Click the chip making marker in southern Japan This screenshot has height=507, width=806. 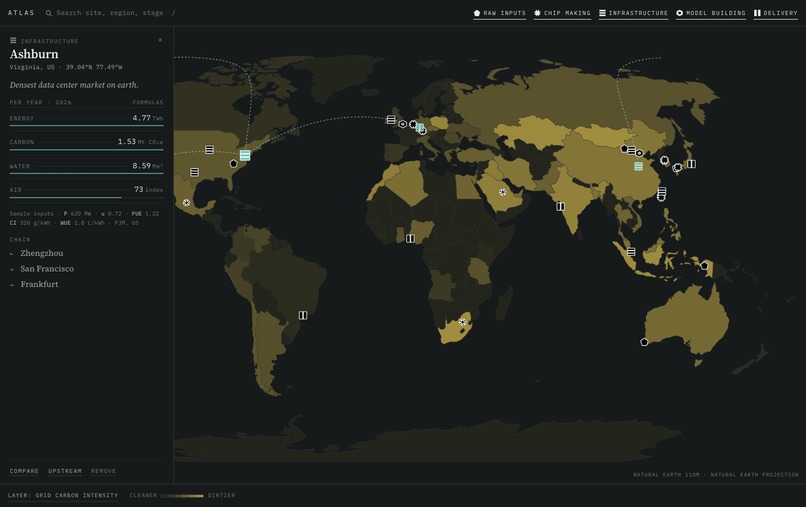pyautogui.click(x=677, y=168)
